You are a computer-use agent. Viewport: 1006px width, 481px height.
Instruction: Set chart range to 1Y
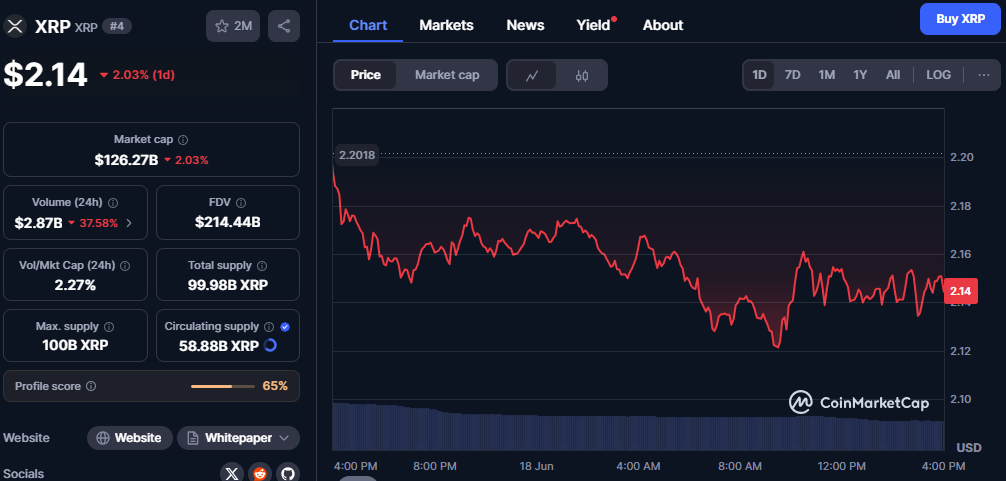pyautogui.click(x=860, y=75)
